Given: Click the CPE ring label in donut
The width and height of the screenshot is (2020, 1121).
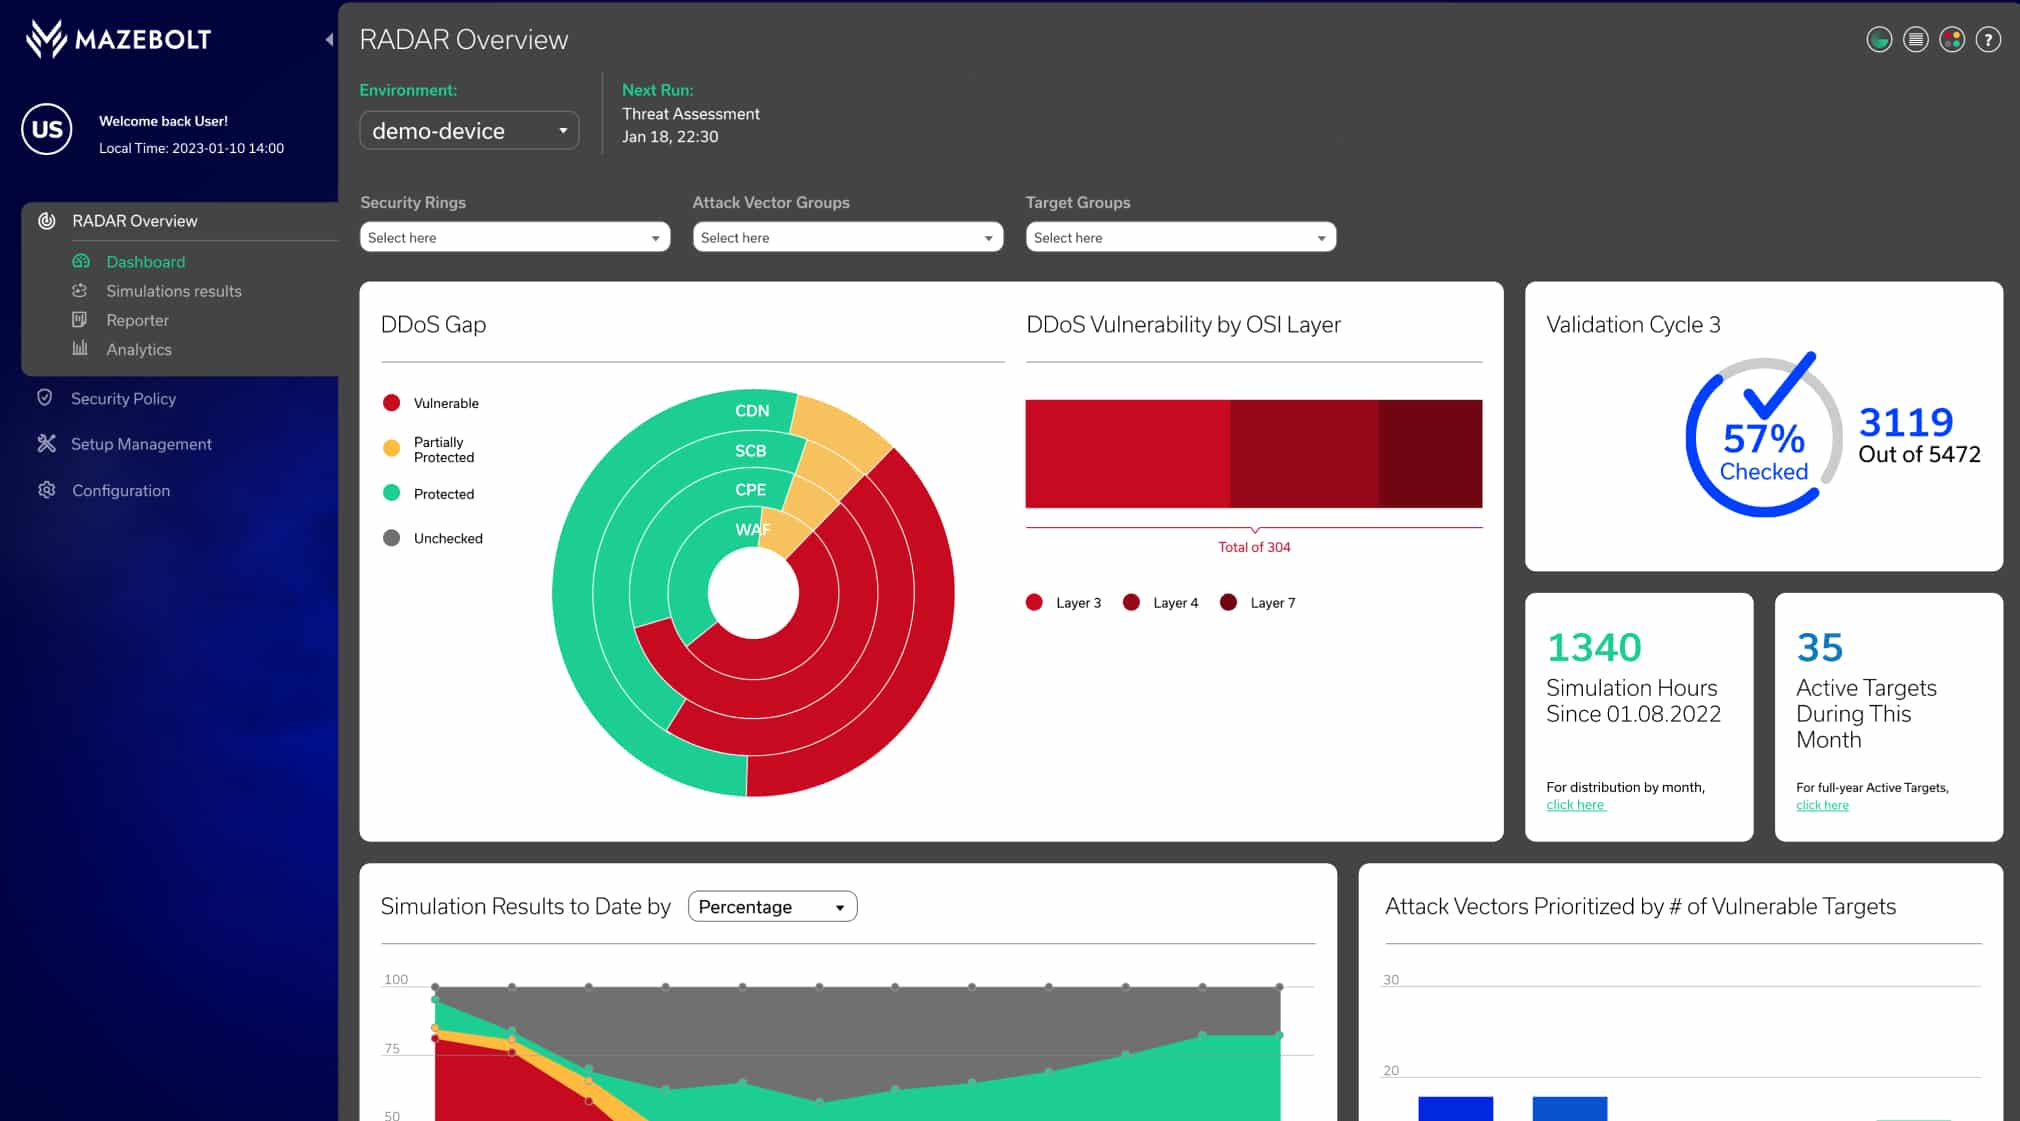Looking at the screenshot, I should click(x=751, y=490).
